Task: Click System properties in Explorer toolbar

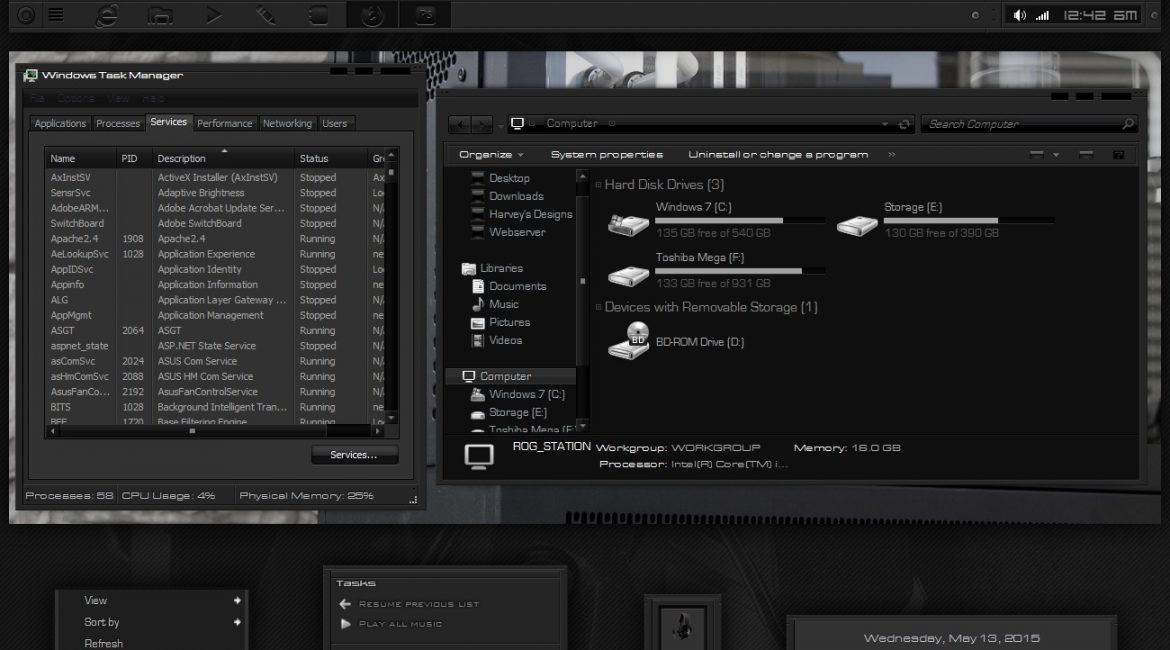Action: (x=607, y=154)
